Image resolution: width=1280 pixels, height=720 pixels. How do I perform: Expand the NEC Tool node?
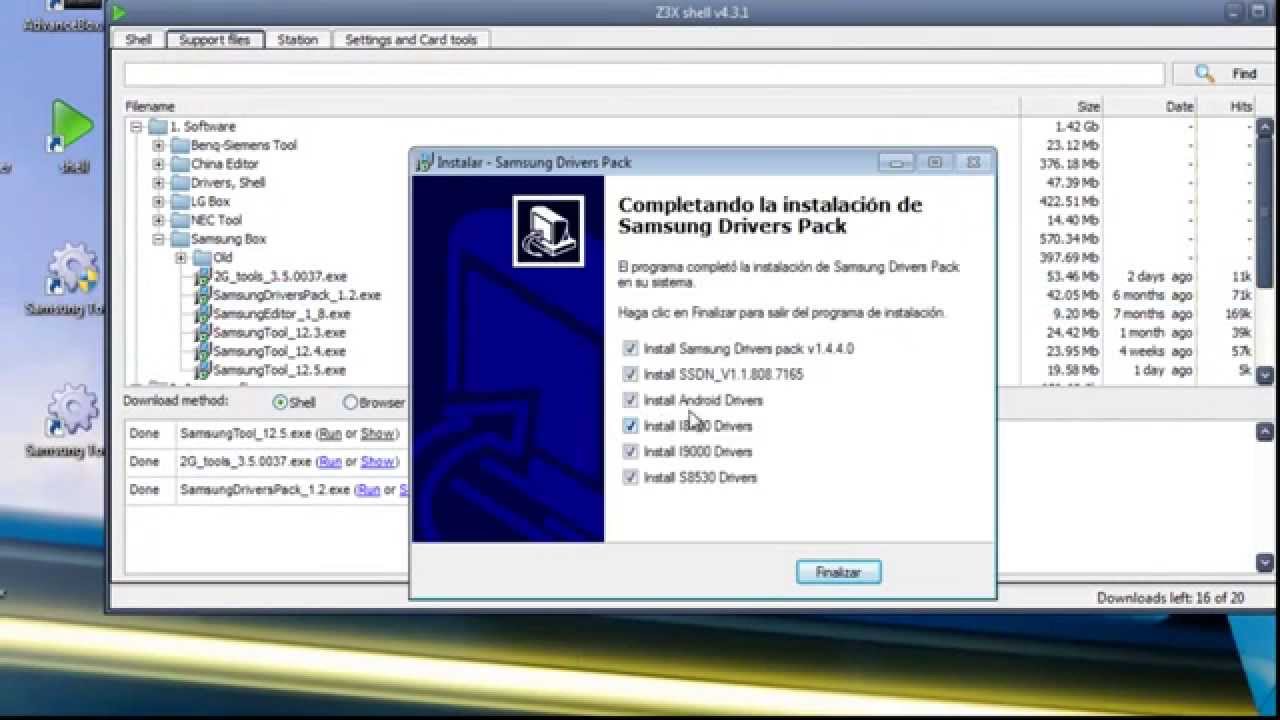(x=158, y=220)
